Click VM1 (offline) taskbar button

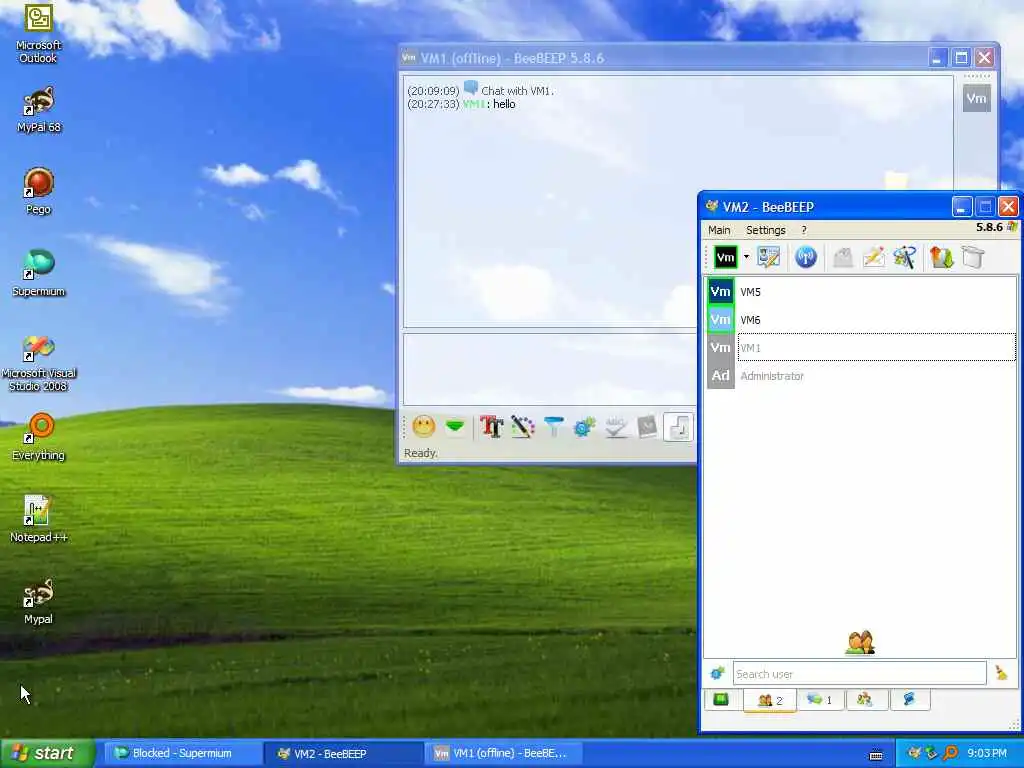coord(503,753)
